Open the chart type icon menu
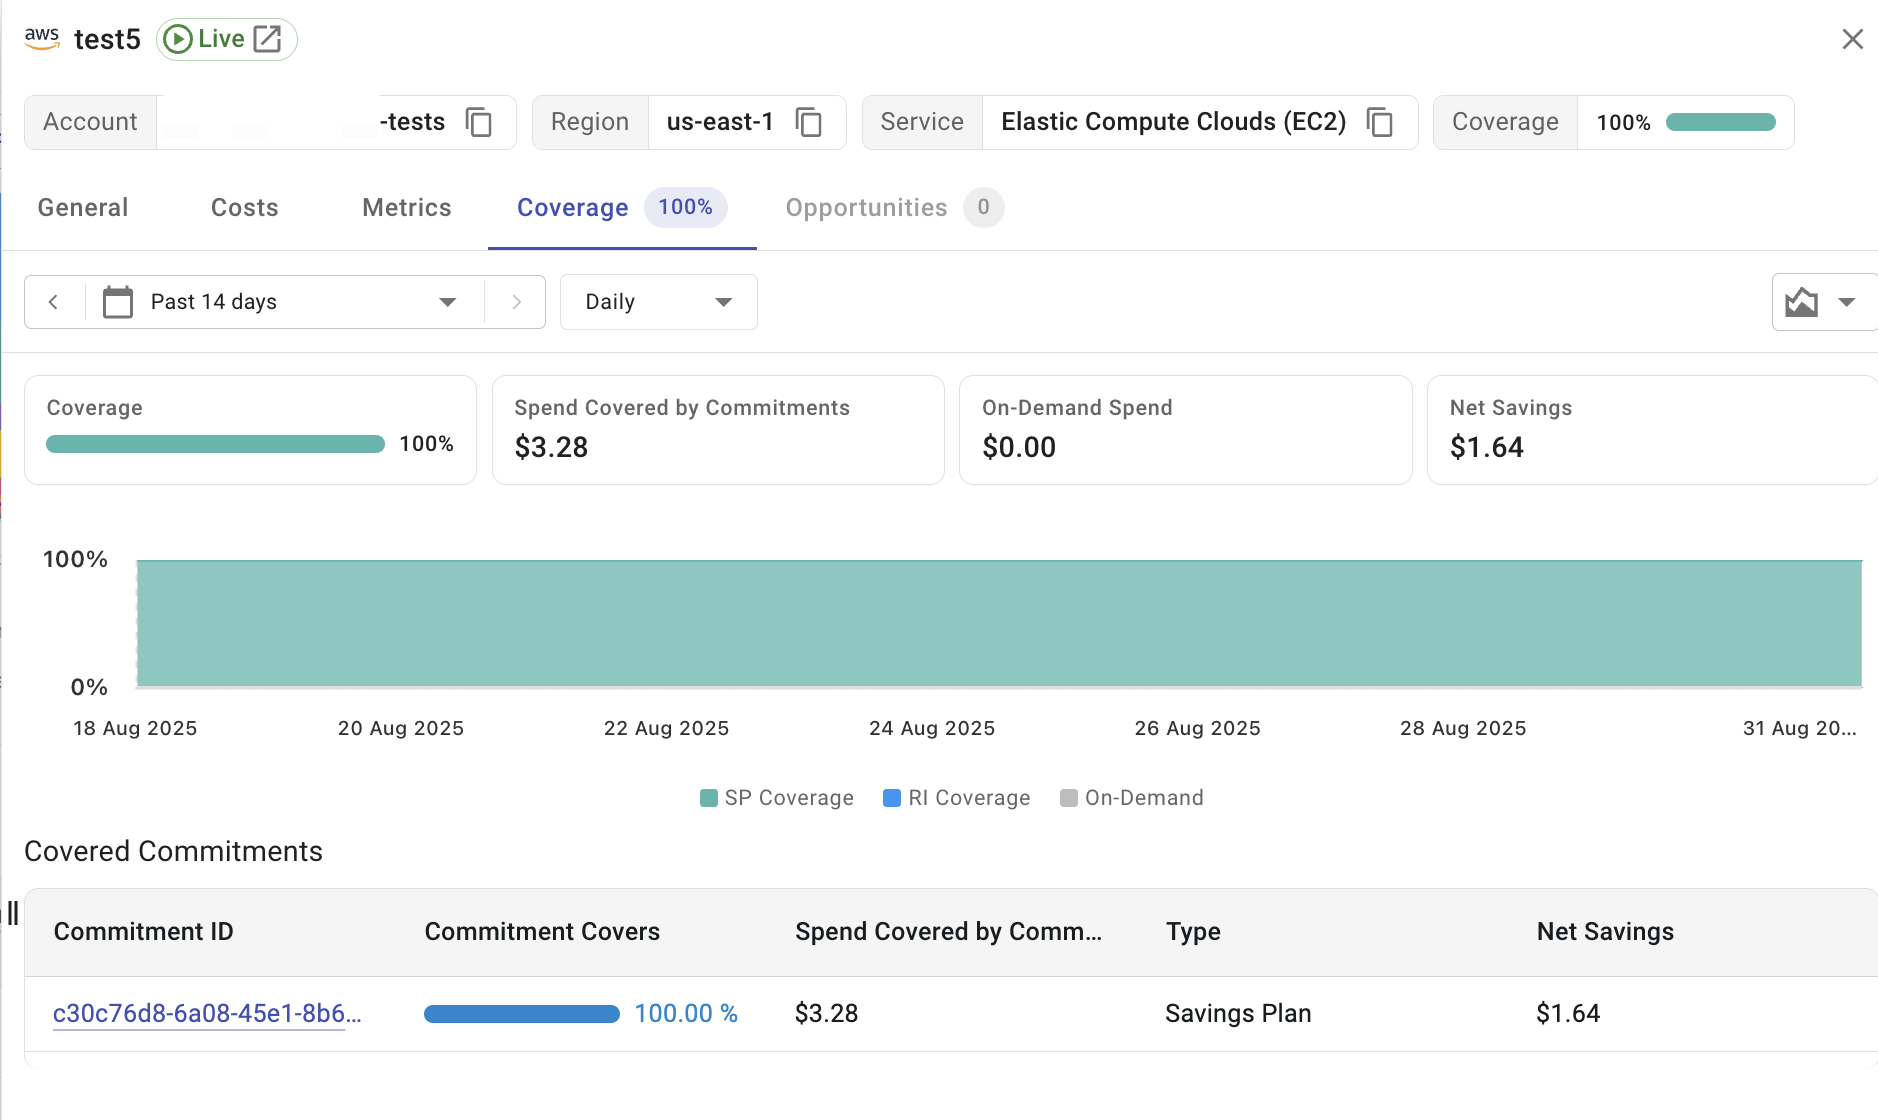The height and width of the screenshot is (1120, 1878). click(1801, 302)
